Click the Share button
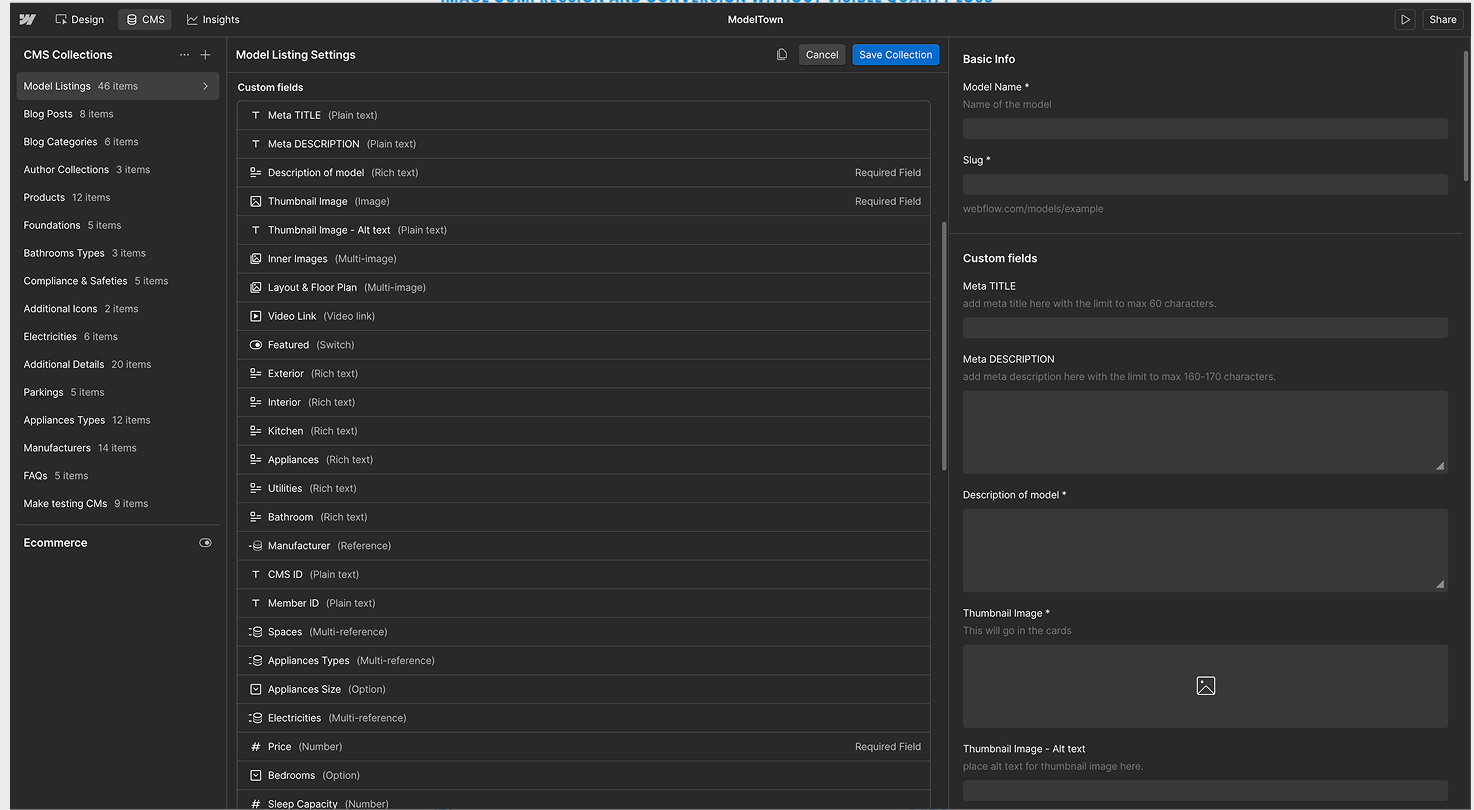Screen dimensions: 1474x810 (1443, 19)
